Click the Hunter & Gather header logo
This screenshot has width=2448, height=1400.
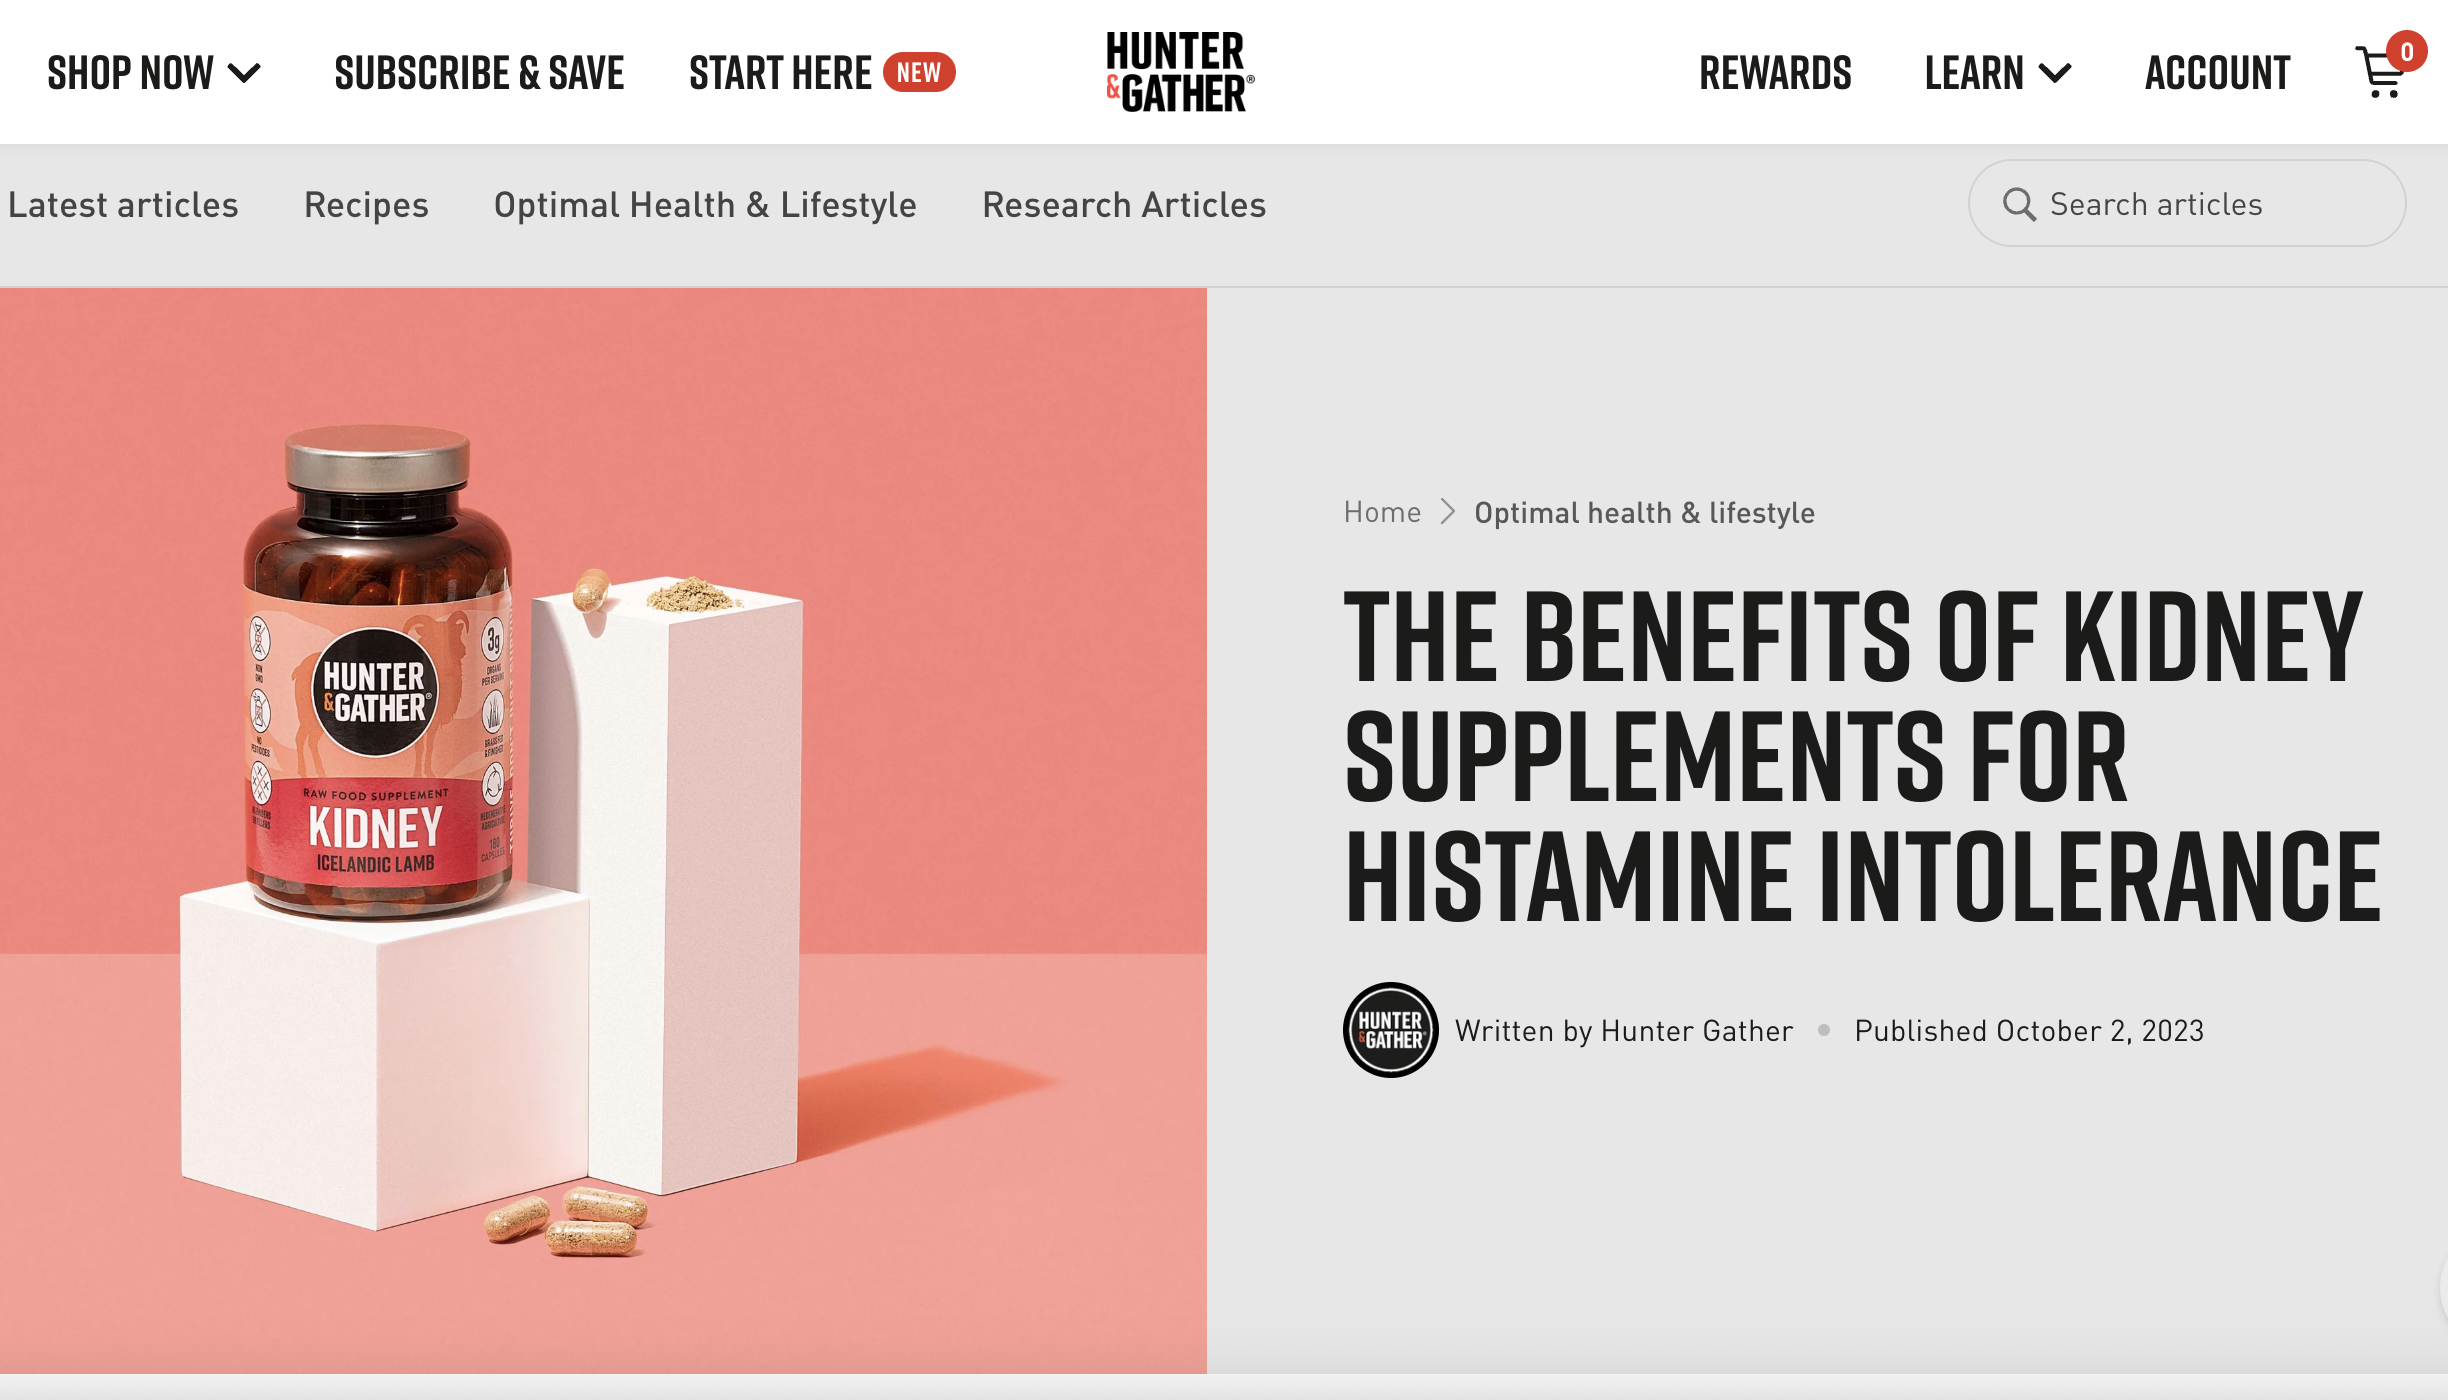click(1179, 72)
